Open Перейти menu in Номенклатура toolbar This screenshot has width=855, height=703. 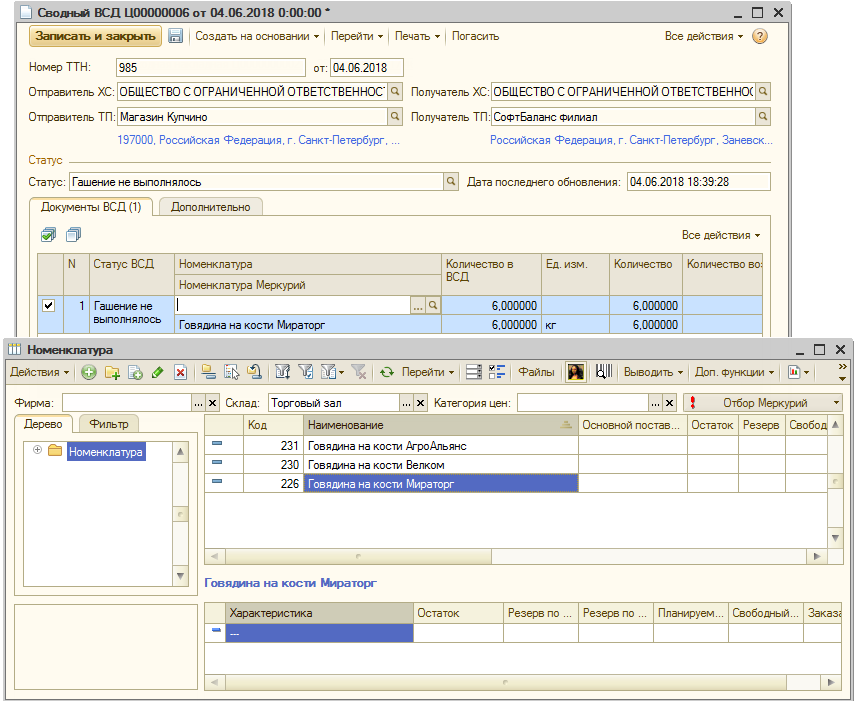point(428,372)
